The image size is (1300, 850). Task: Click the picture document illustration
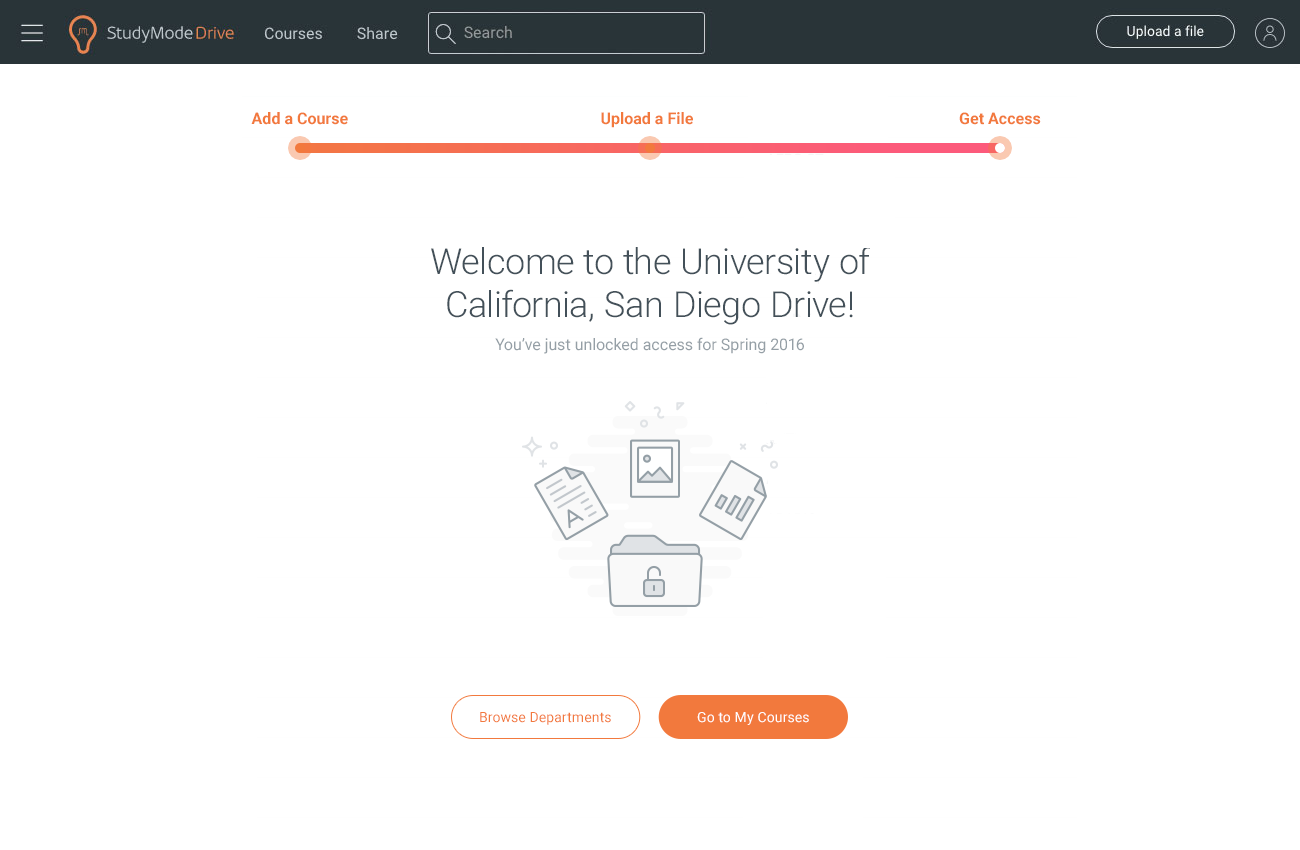coord(655,468)
